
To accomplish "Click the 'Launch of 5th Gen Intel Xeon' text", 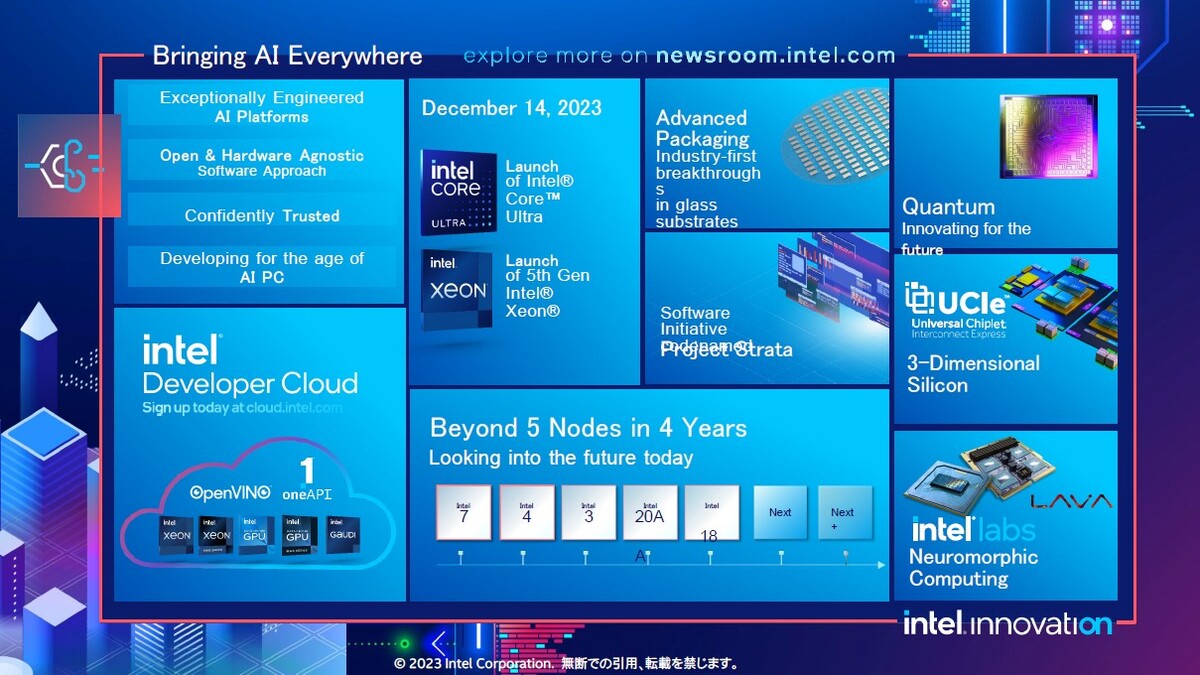I will point(548,286).
